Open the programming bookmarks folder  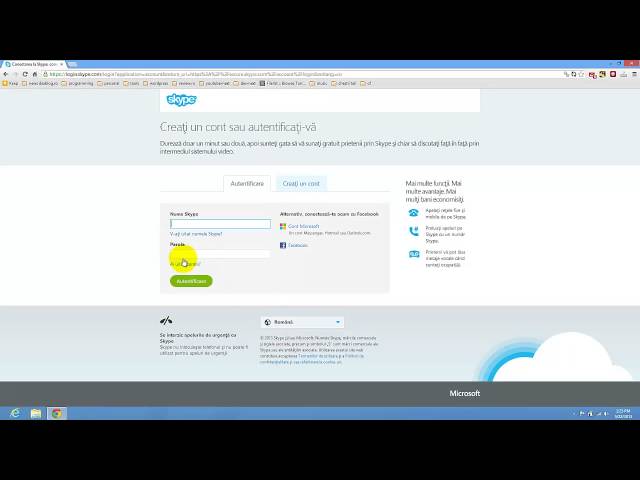click(x=77, y=83)
